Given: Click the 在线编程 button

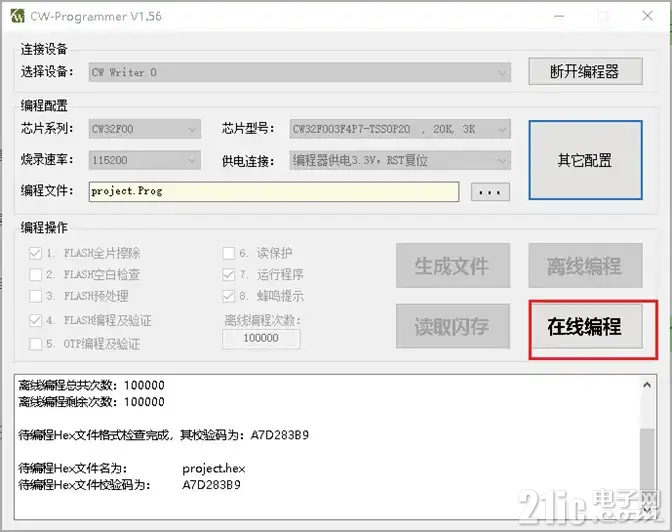Looking at the screenshot, I should pyautogui.click(x=585, y=326).
